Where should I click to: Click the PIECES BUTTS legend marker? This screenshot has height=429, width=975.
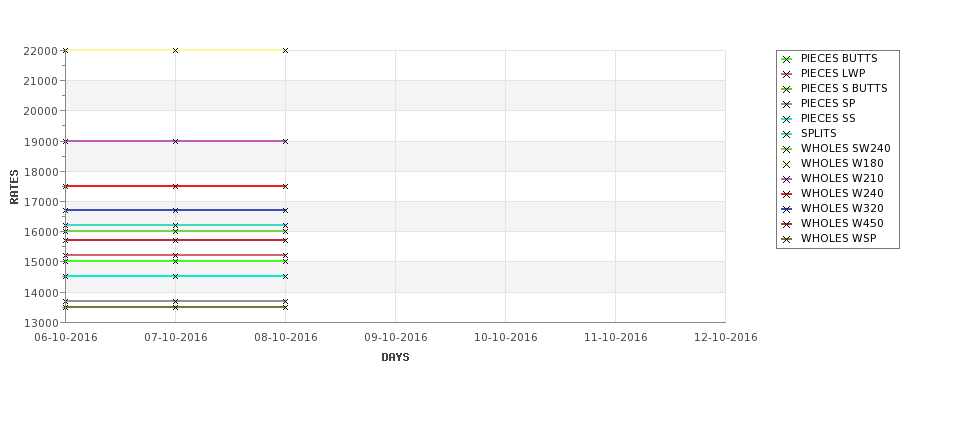[x=786, y=59]
